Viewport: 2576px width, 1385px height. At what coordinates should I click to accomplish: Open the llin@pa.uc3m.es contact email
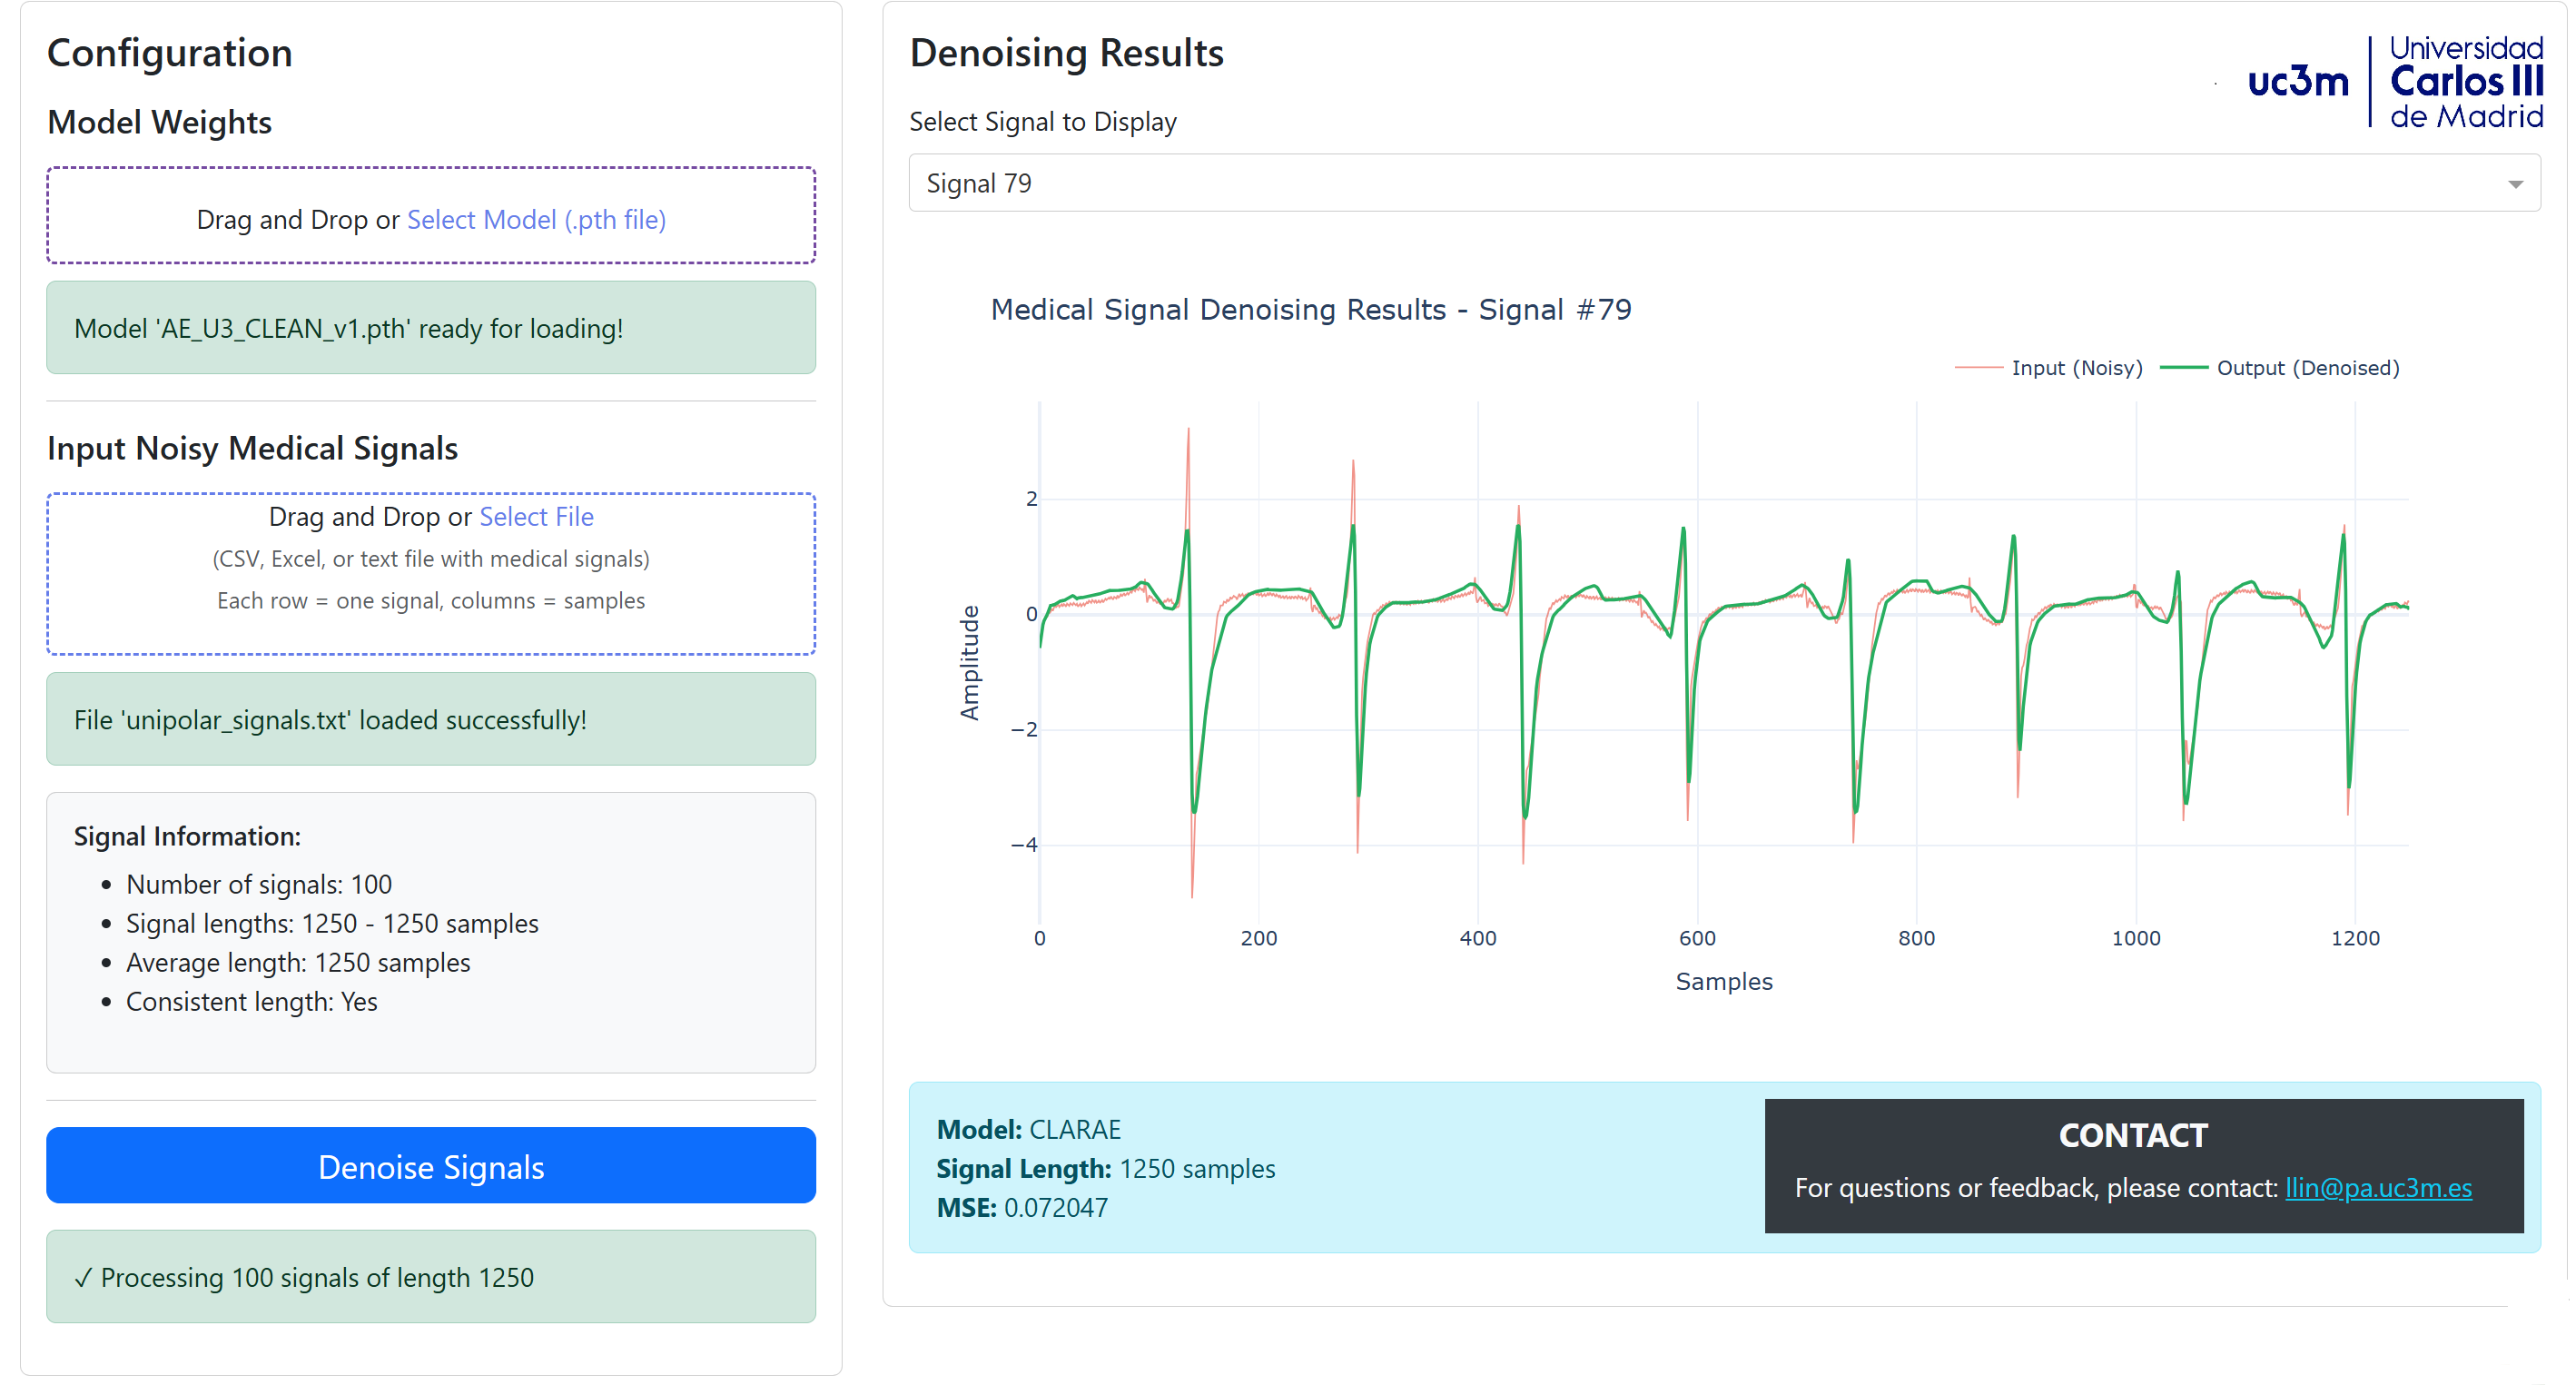2377,1187
